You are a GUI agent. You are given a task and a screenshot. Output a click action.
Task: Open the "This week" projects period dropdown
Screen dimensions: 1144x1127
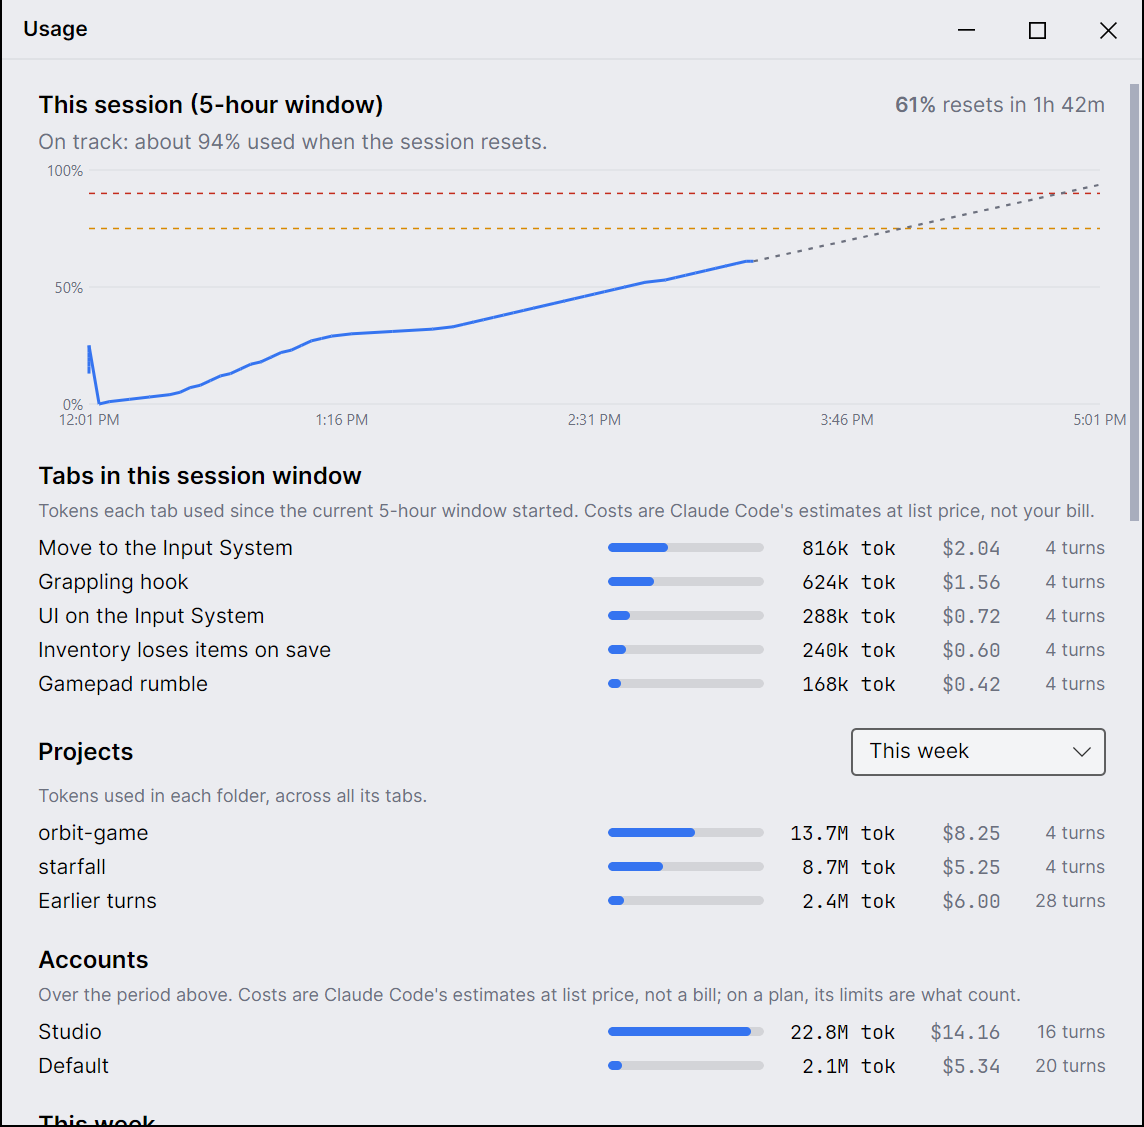coord(978,751)
